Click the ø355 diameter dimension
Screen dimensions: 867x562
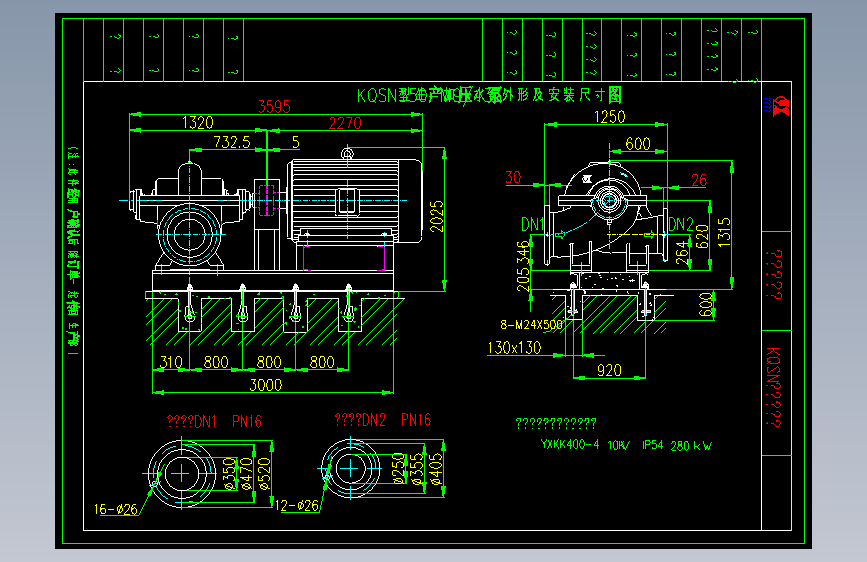point(418,469)
